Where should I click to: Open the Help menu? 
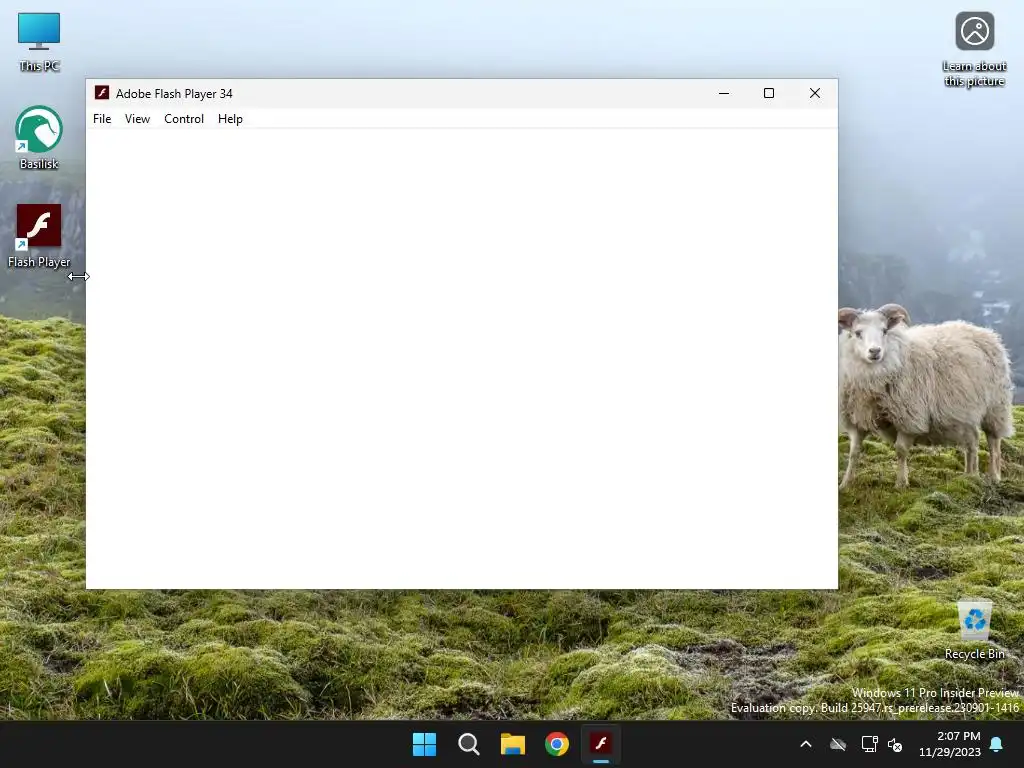(x=230, y=119)
